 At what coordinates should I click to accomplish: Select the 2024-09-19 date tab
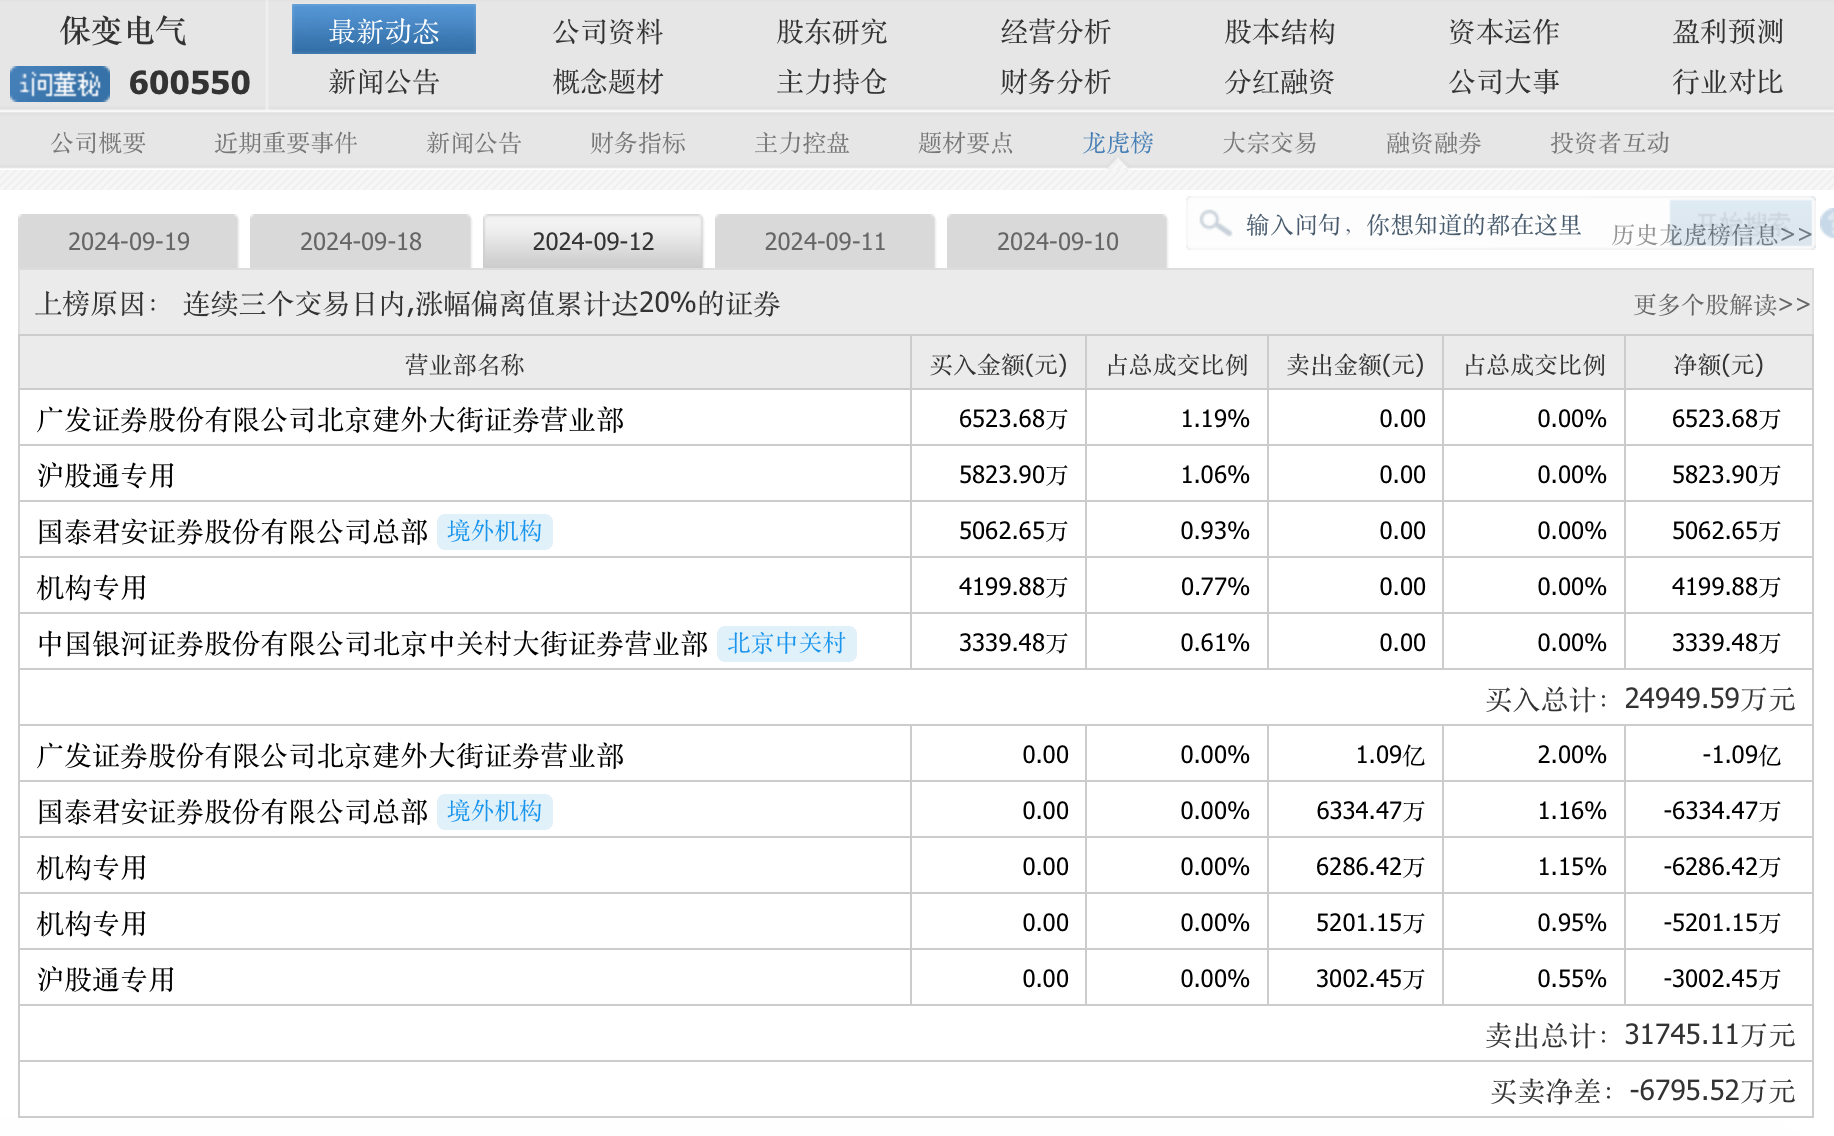(x=129, y=242)
